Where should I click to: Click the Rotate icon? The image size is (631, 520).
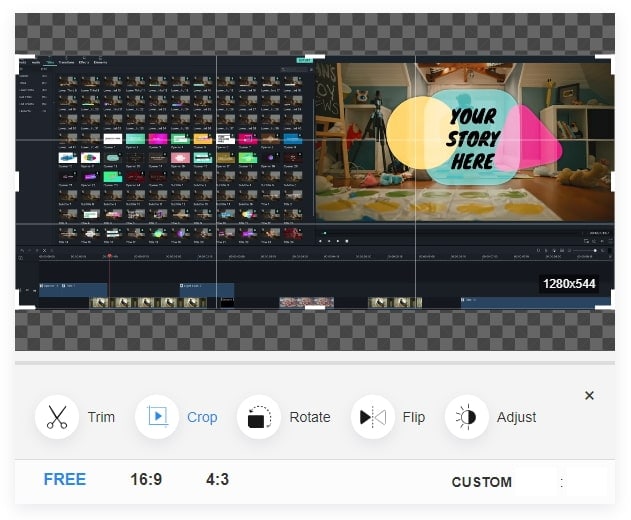point(259,417)
